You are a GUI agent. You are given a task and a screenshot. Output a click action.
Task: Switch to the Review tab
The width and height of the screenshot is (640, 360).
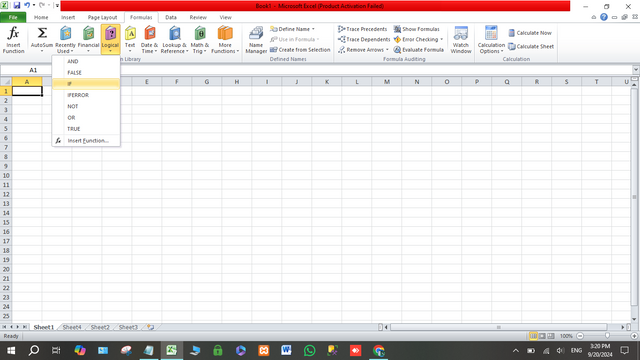(198, 17)
